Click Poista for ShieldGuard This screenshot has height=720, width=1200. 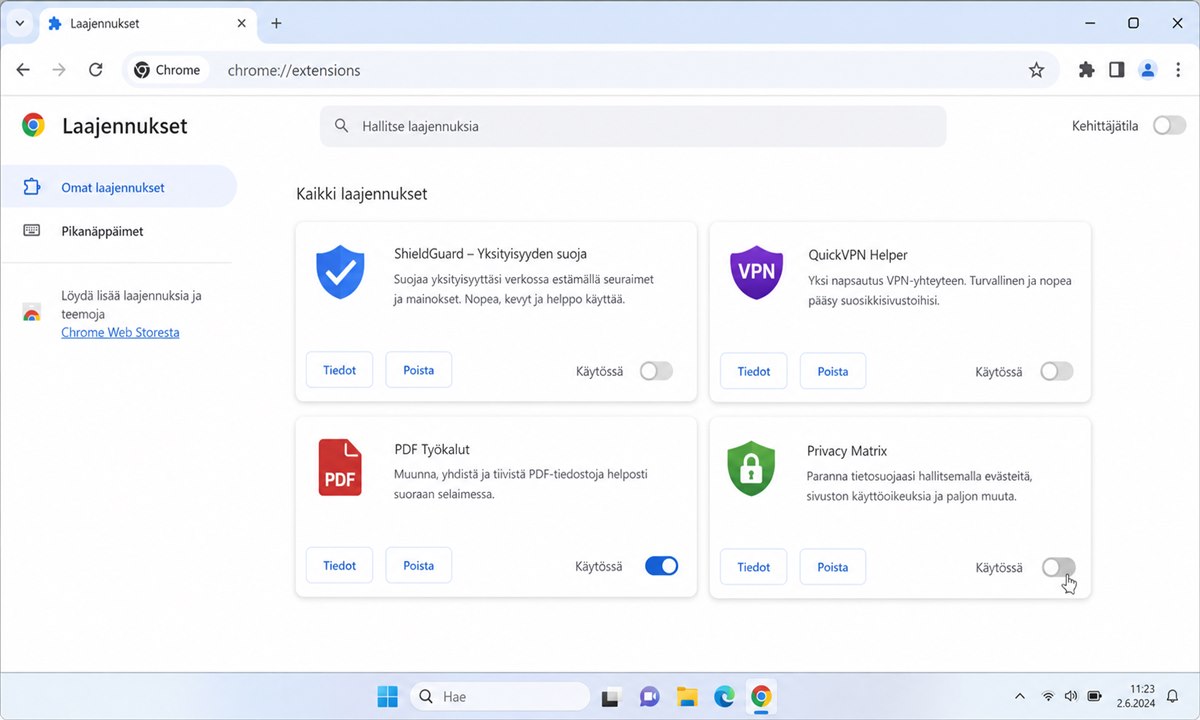419,370
